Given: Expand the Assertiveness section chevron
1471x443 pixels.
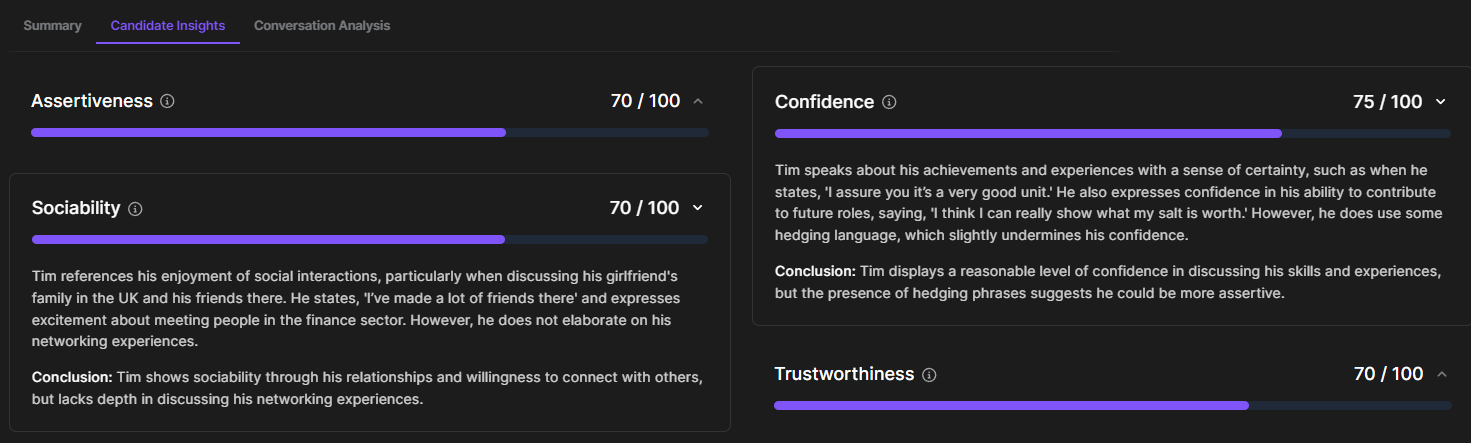Looking at the screenshot, I should coord(698,101).
